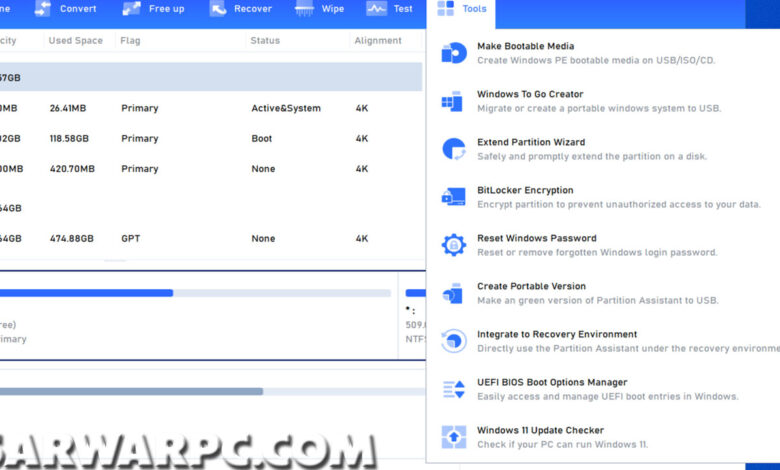Click the small blue bar of NTFS partition
The height and width of the screenshot is (470, 780).
click(x=415, y=293)
